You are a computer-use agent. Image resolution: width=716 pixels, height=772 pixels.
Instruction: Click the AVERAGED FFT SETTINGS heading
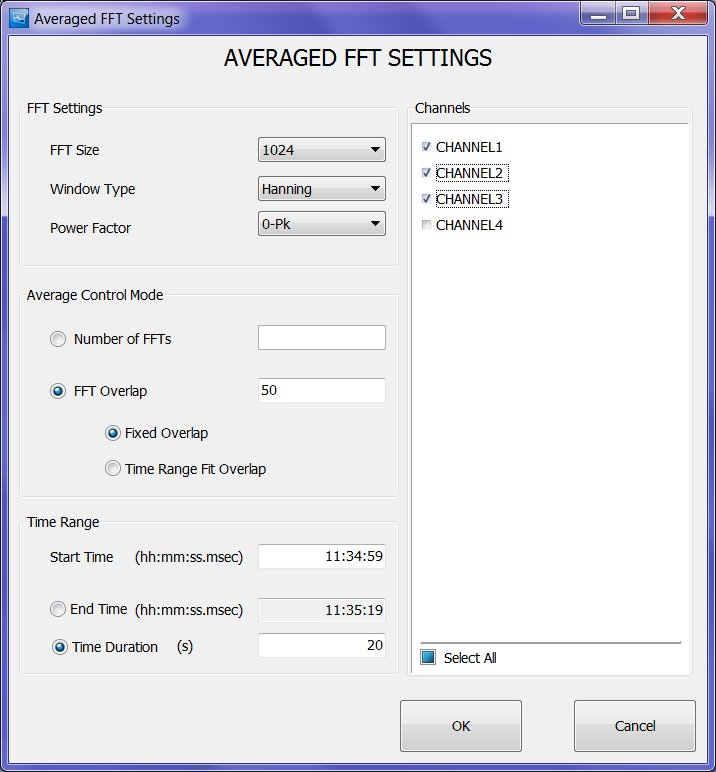click(x=358, y=58)
